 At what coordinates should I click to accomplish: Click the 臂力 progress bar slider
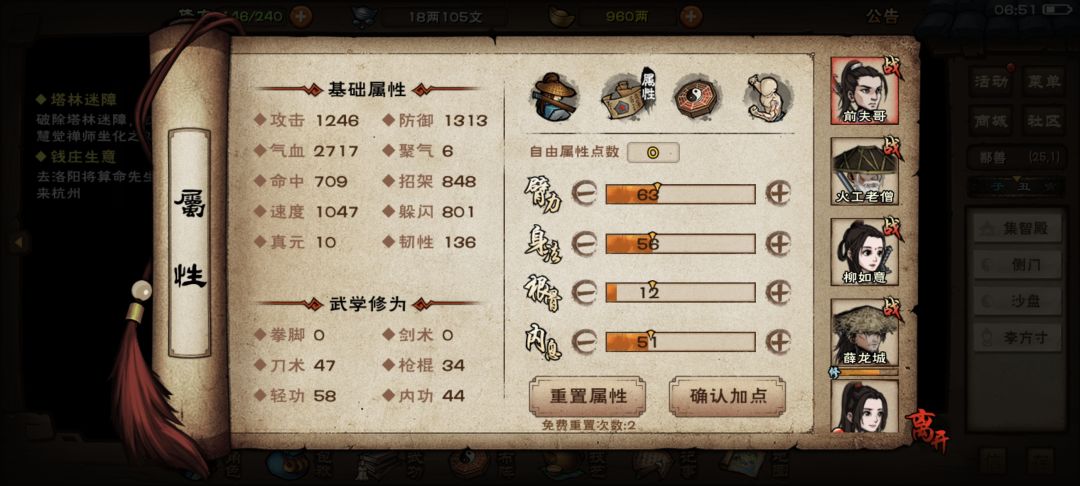pyautogui.click(x=681, y=194)
